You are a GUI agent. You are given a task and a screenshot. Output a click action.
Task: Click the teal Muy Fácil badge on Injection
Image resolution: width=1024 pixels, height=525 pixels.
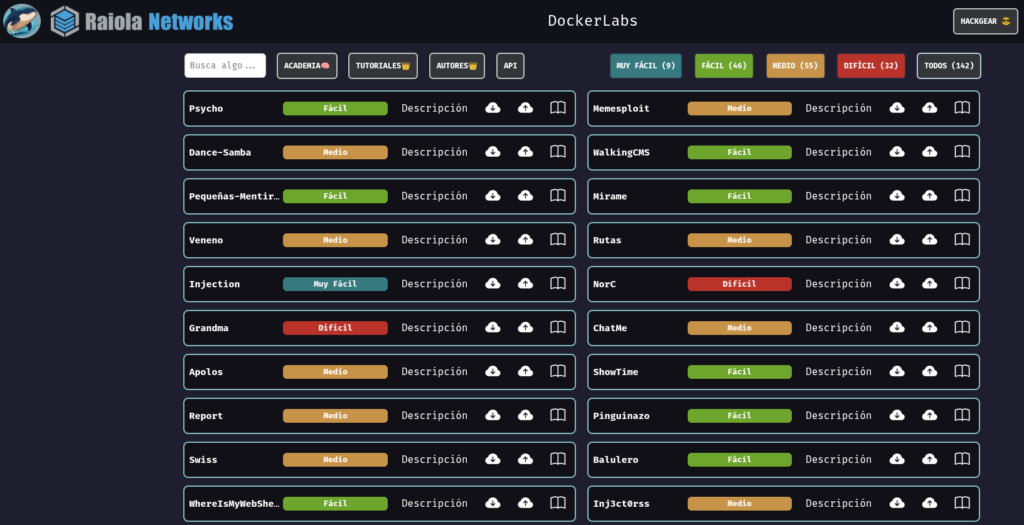[335, 284]
